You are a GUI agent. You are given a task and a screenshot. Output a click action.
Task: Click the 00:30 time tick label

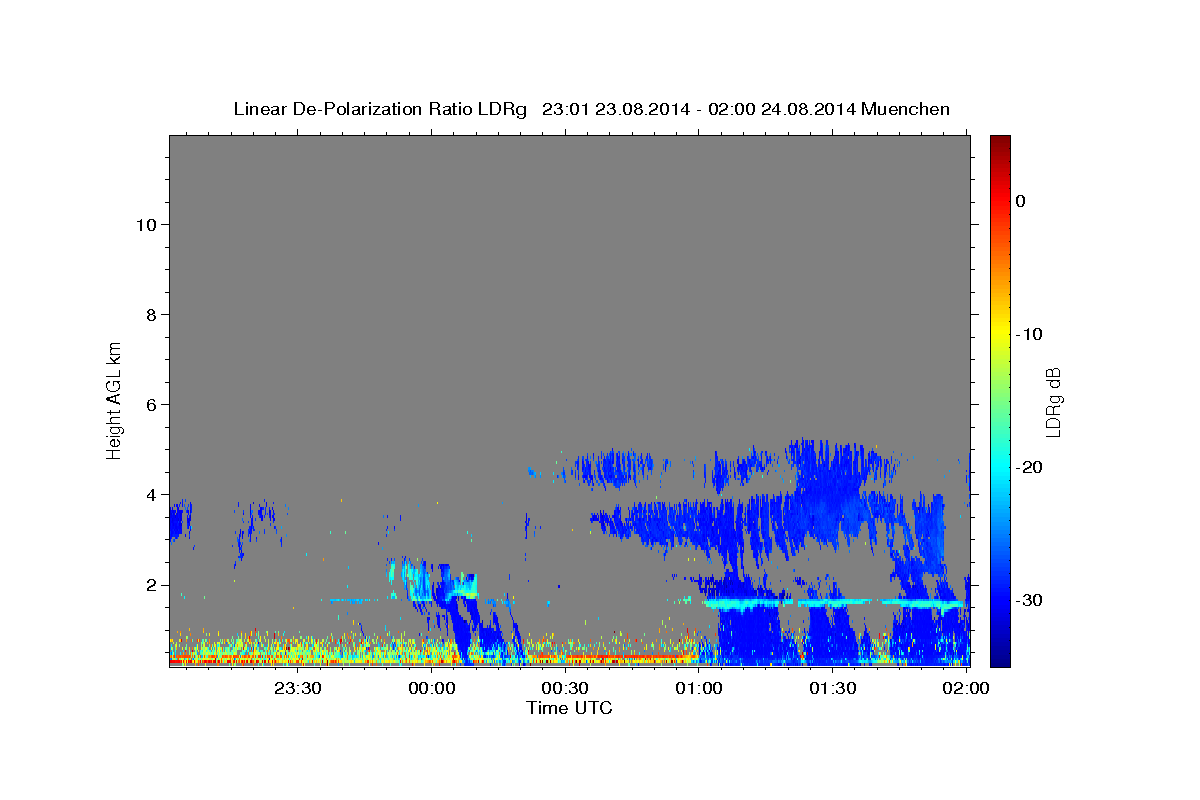click(x=565, y=688)
